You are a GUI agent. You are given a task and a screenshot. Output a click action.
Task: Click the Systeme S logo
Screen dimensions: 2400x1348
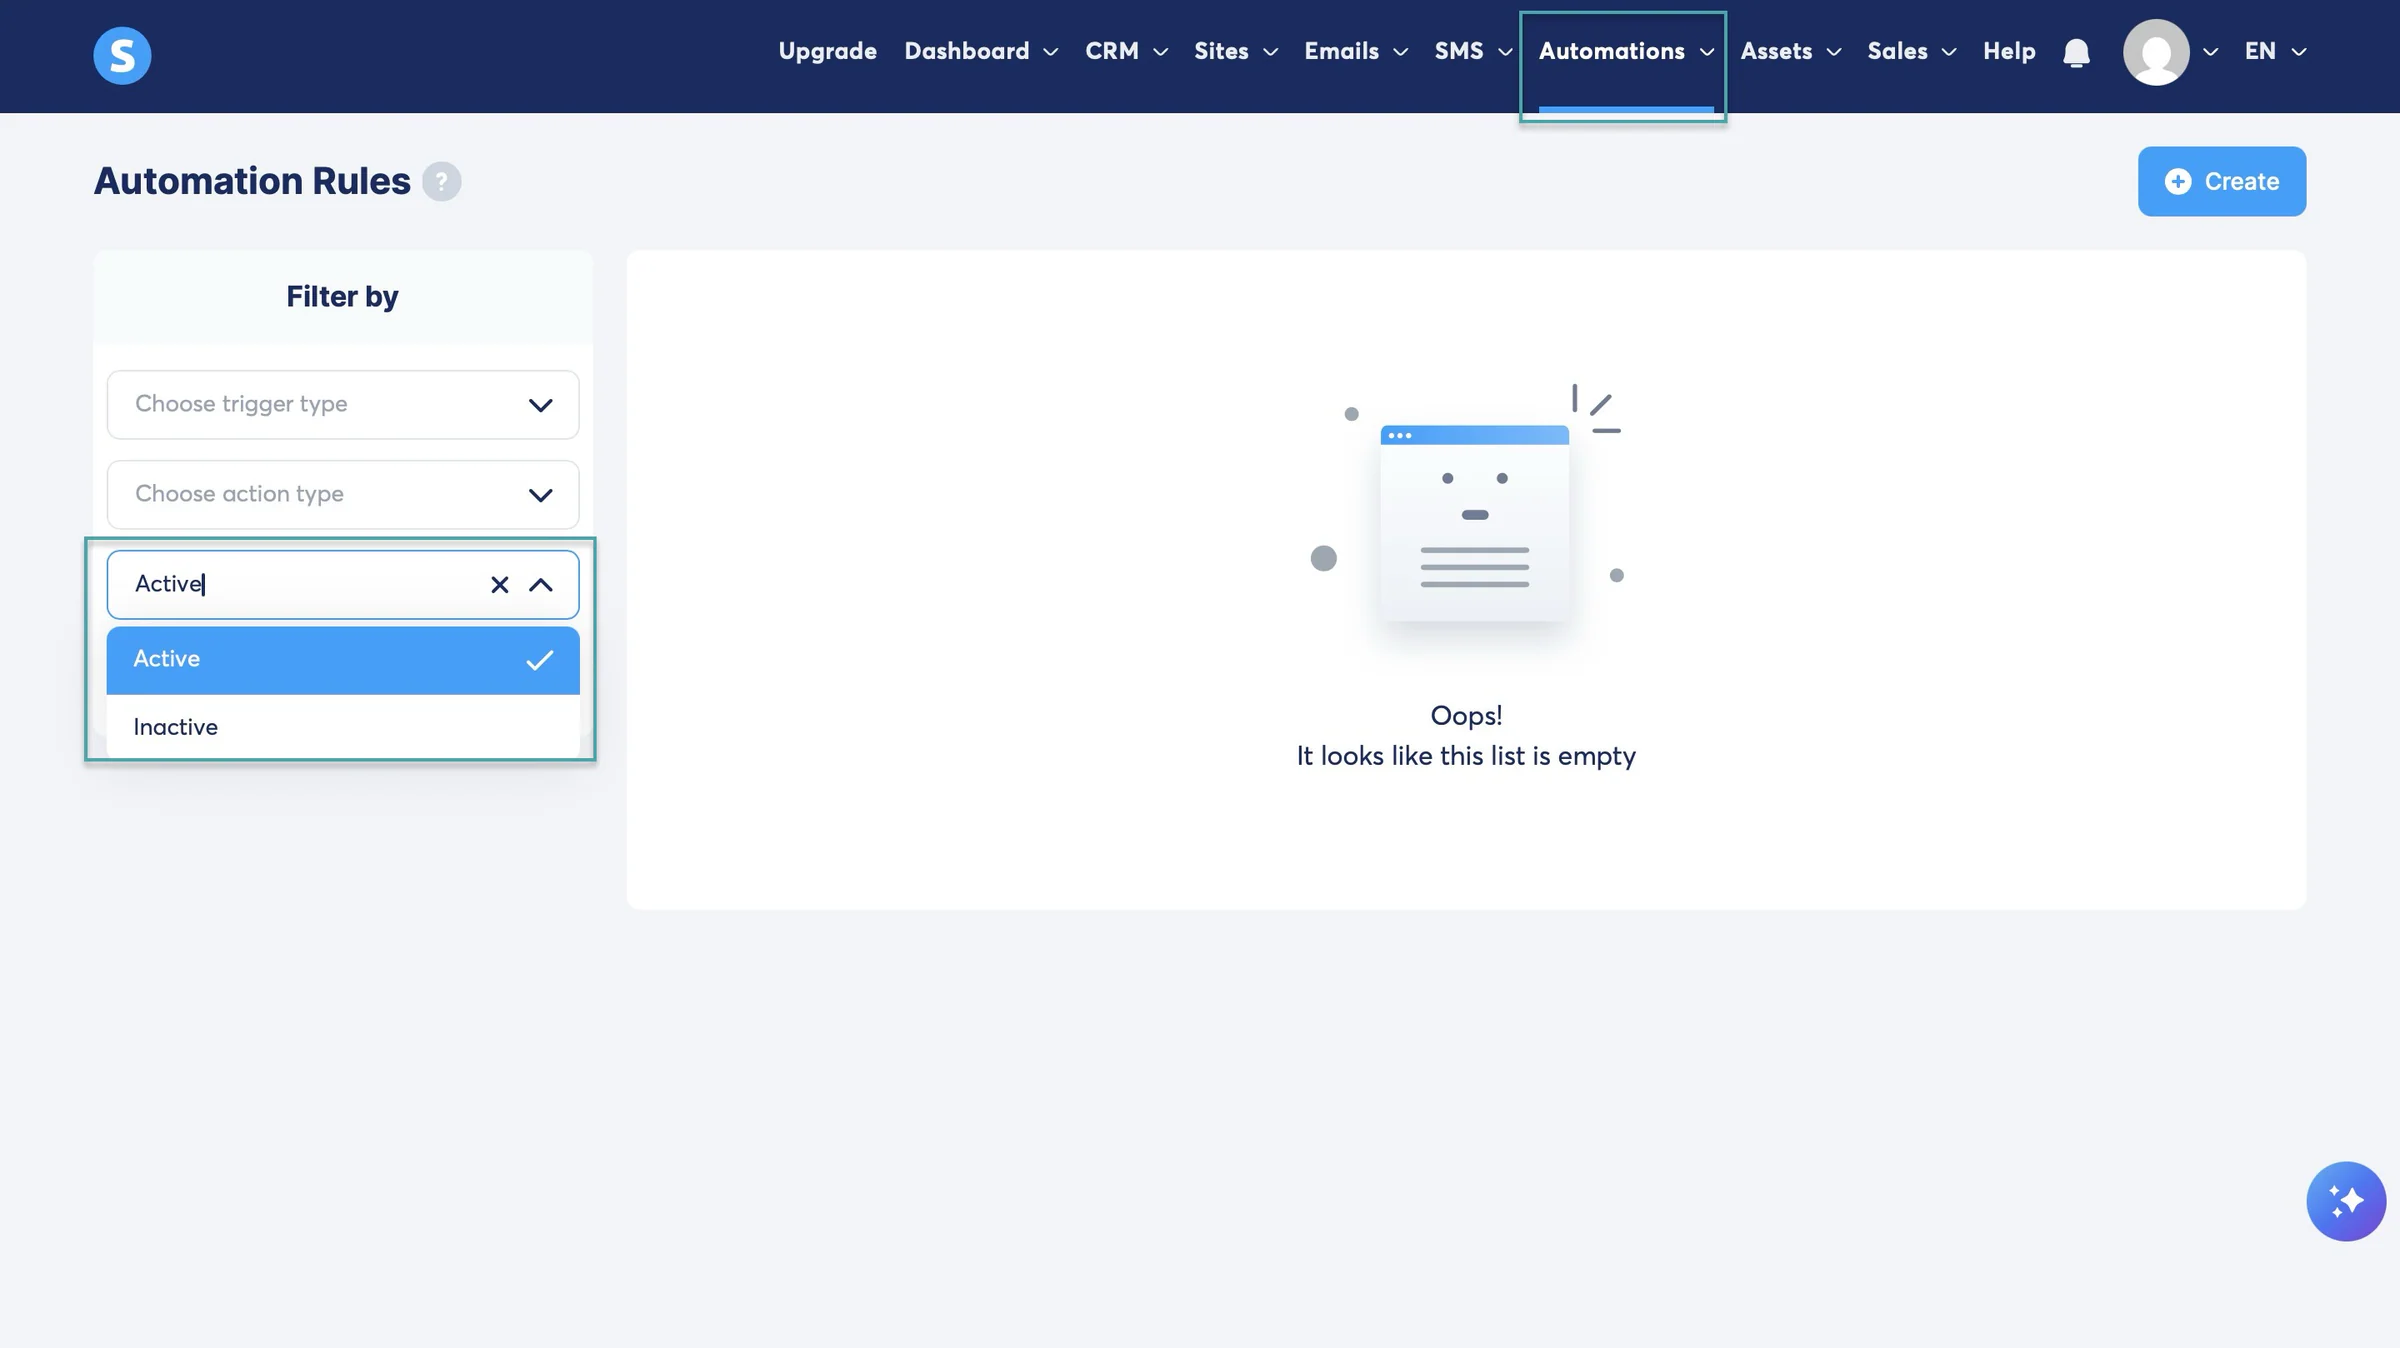(122, 55)
